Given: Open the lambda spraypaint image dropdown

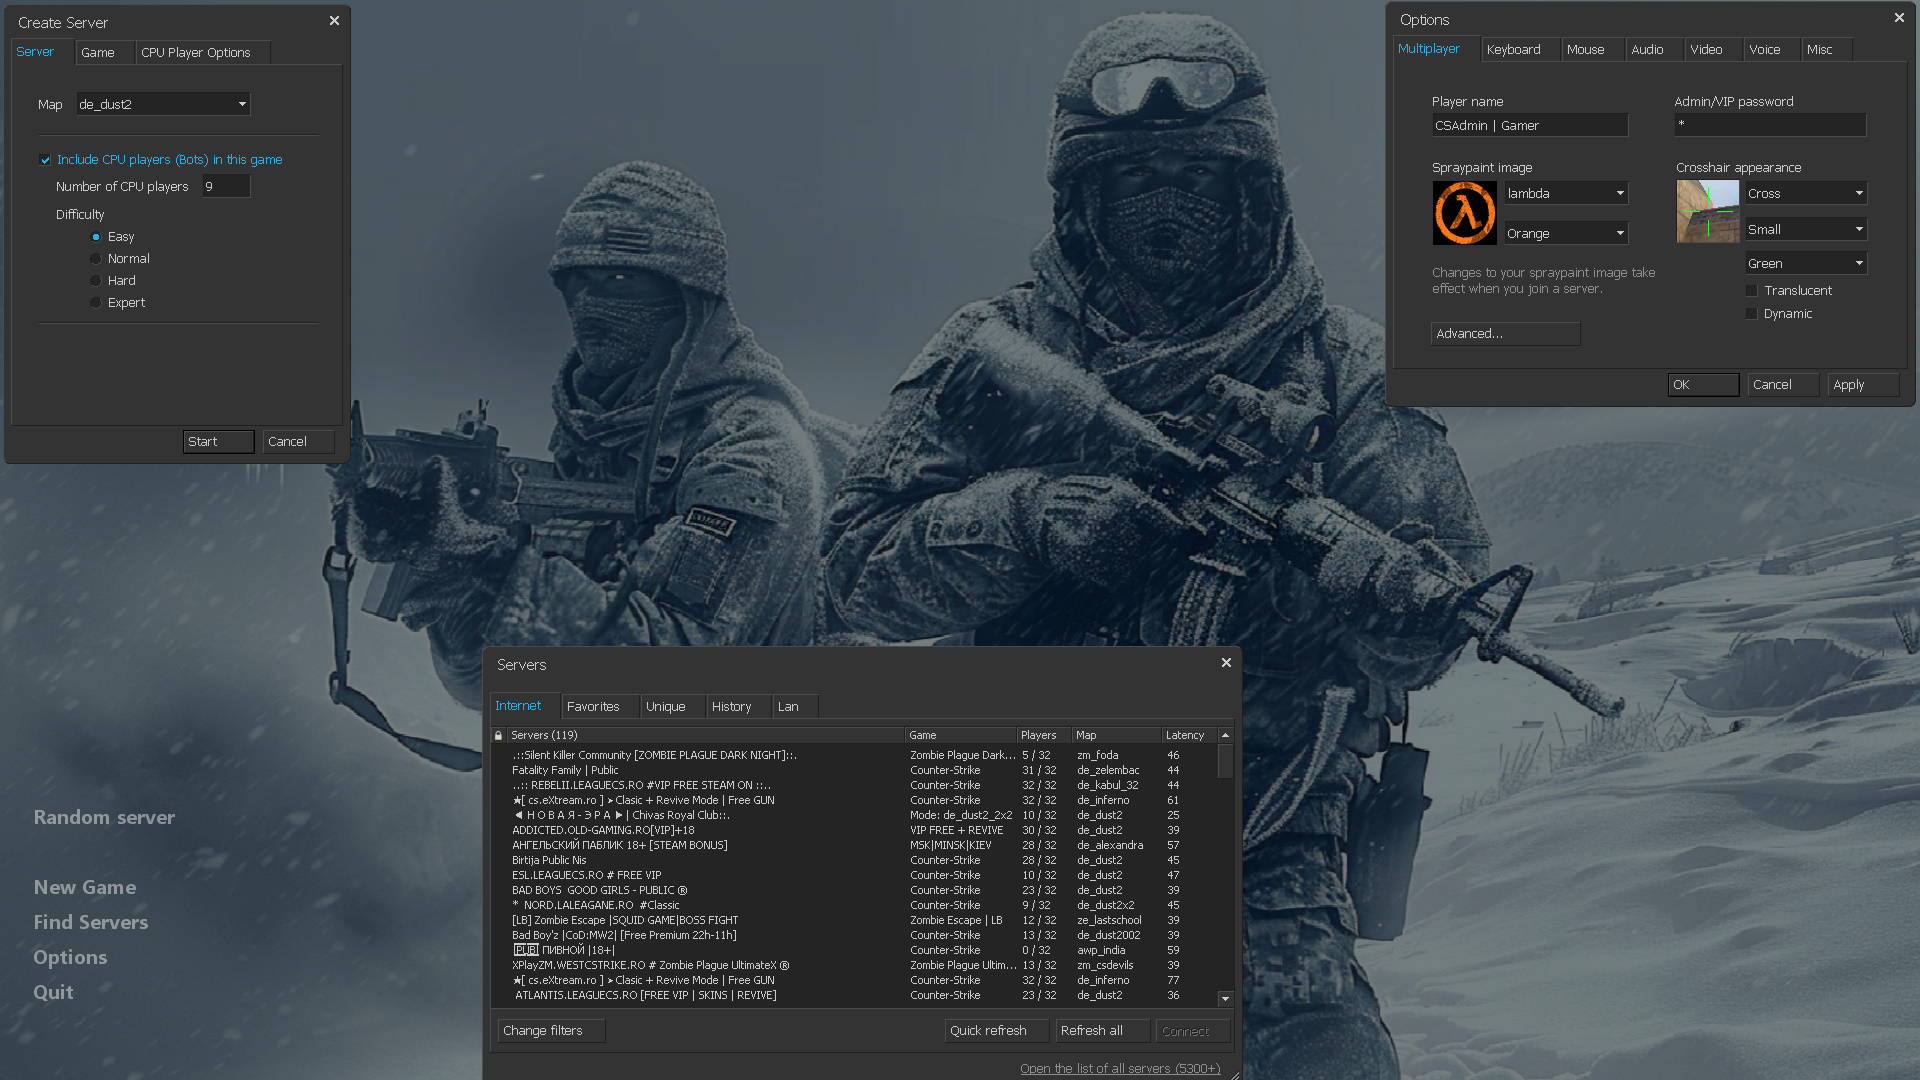Looking at the screenshot, I should click(1566, 193).
